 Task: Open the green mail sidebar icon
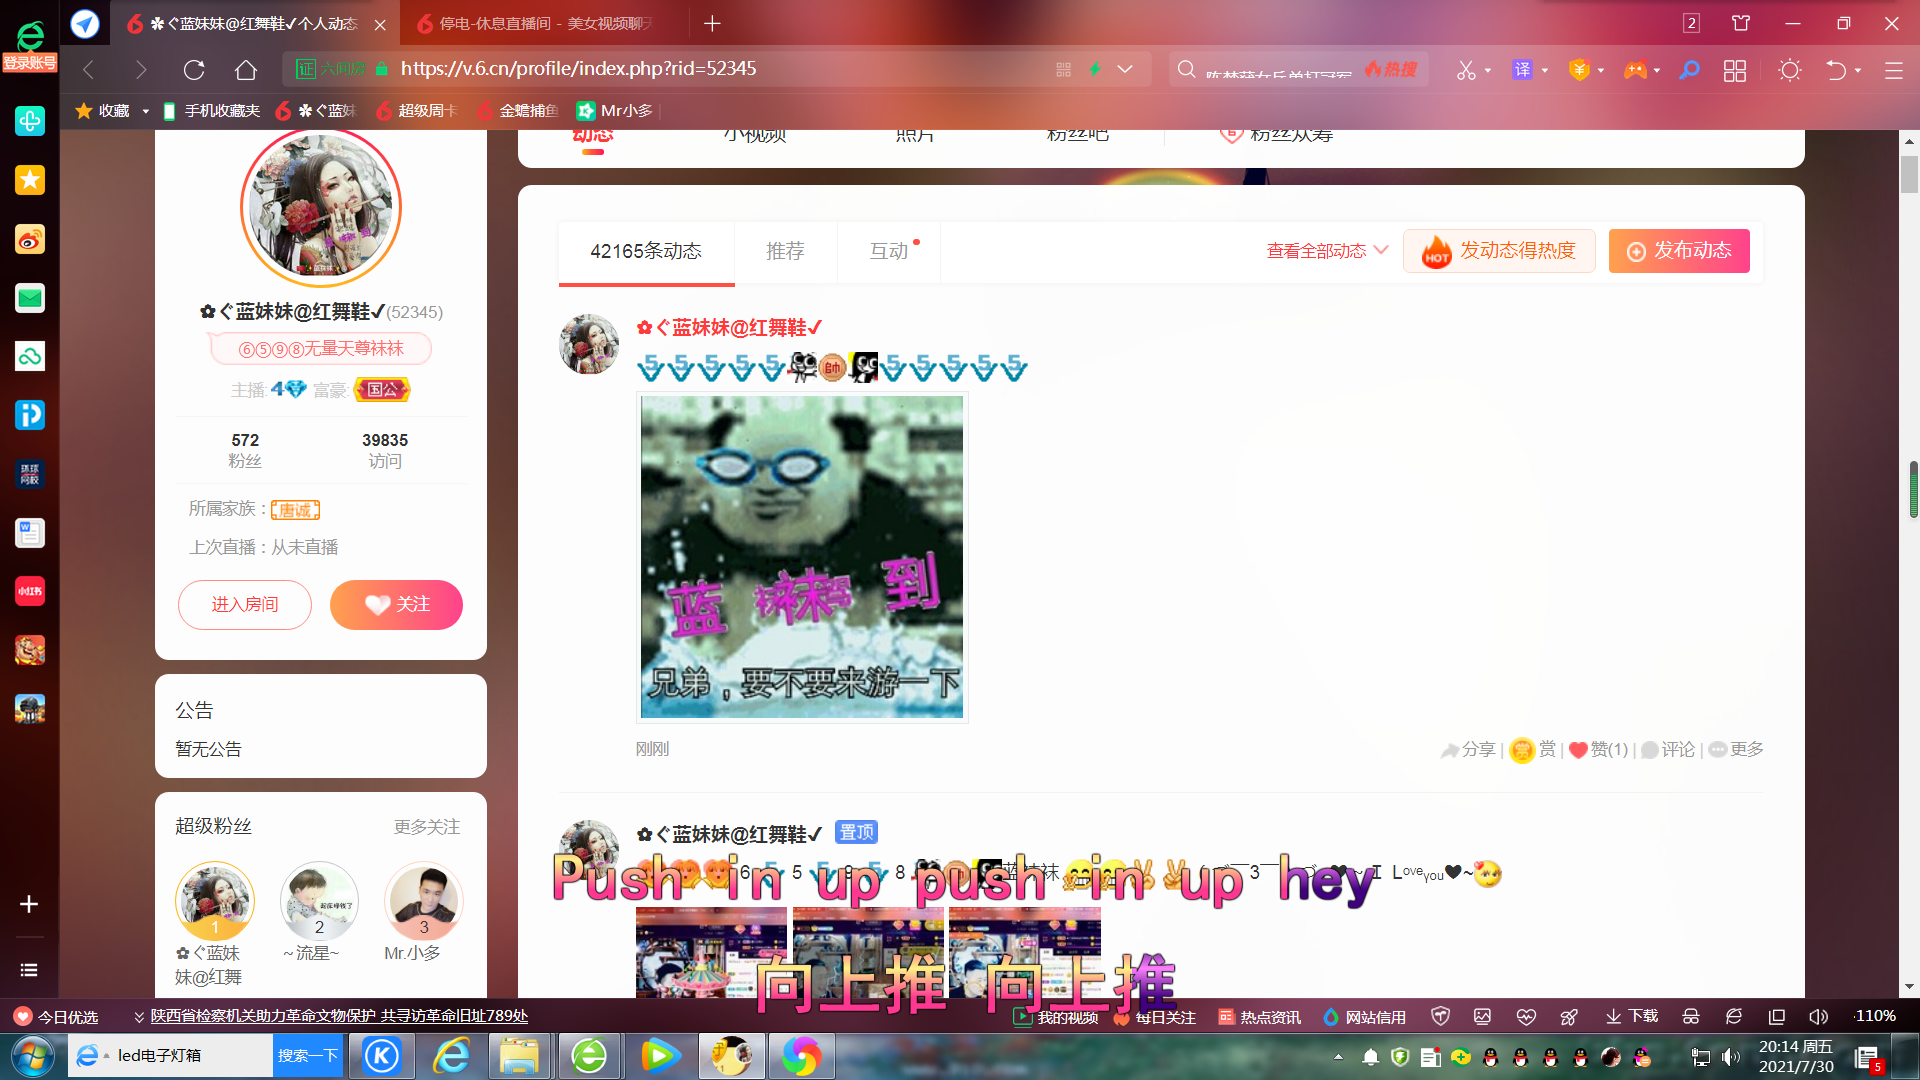[x=30, y=298]
